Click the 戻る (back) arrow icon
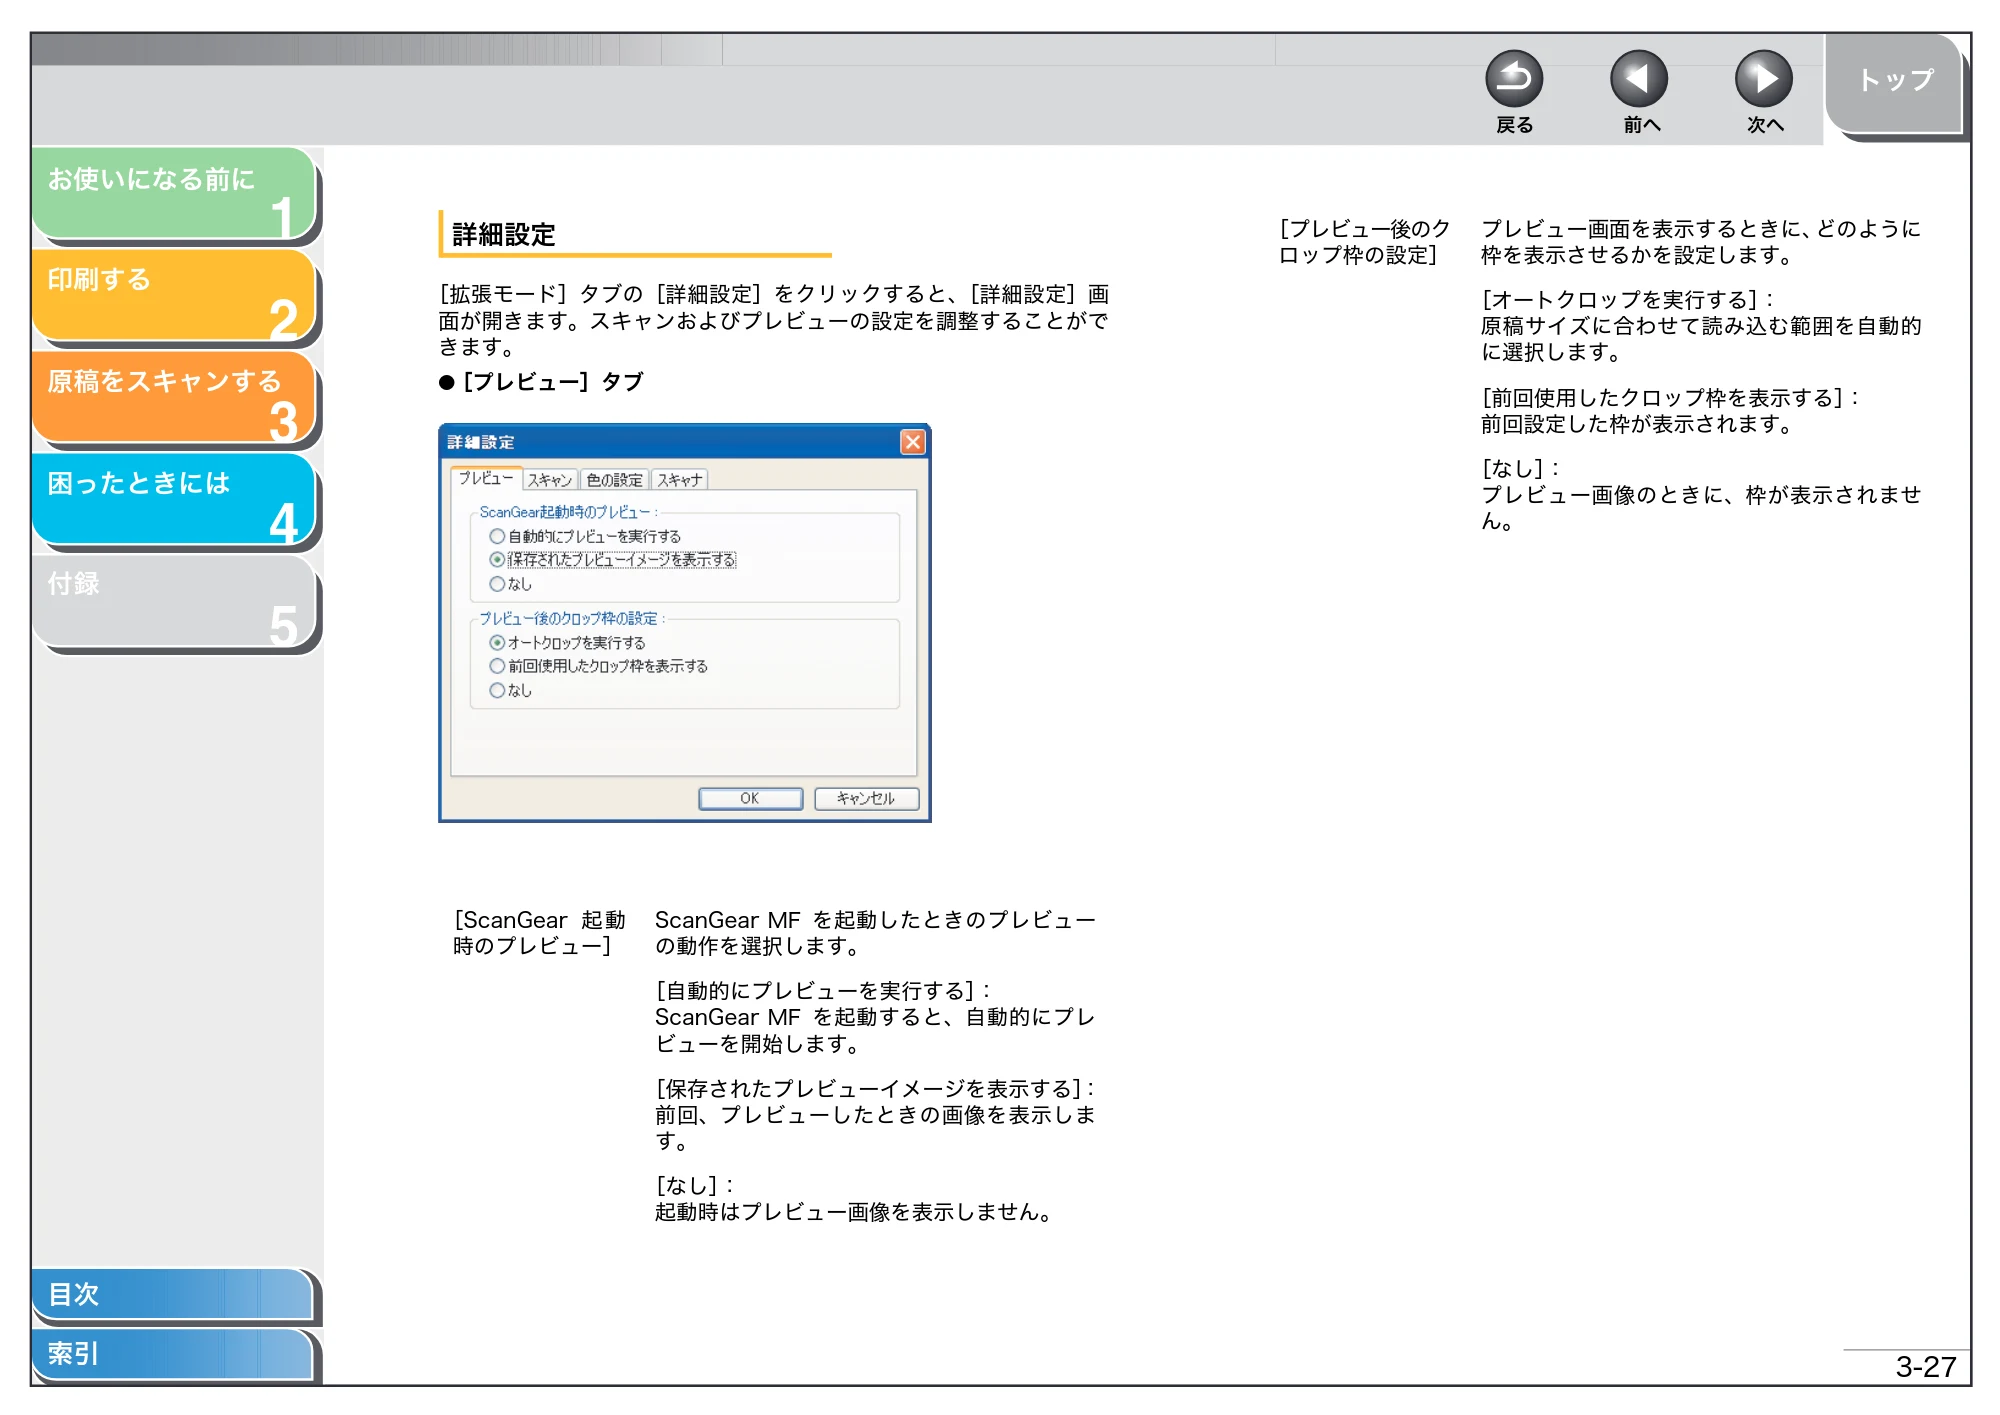The height and width of the screenshot is (1415, 2000). 1513,79
